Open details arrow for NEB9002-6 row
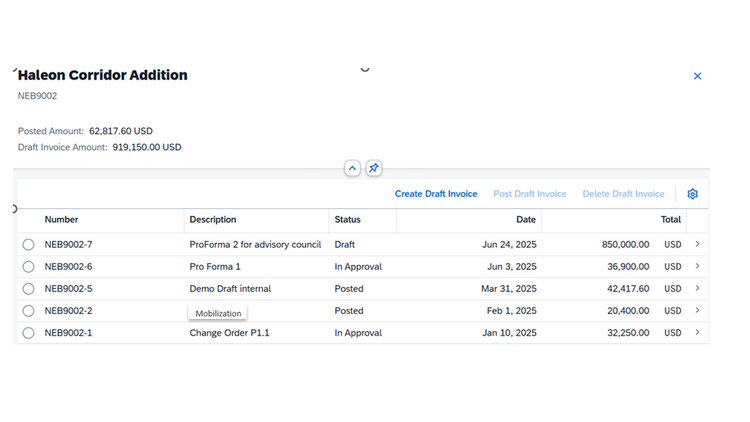Screen dimensions: 750x422 pos(697,266)
